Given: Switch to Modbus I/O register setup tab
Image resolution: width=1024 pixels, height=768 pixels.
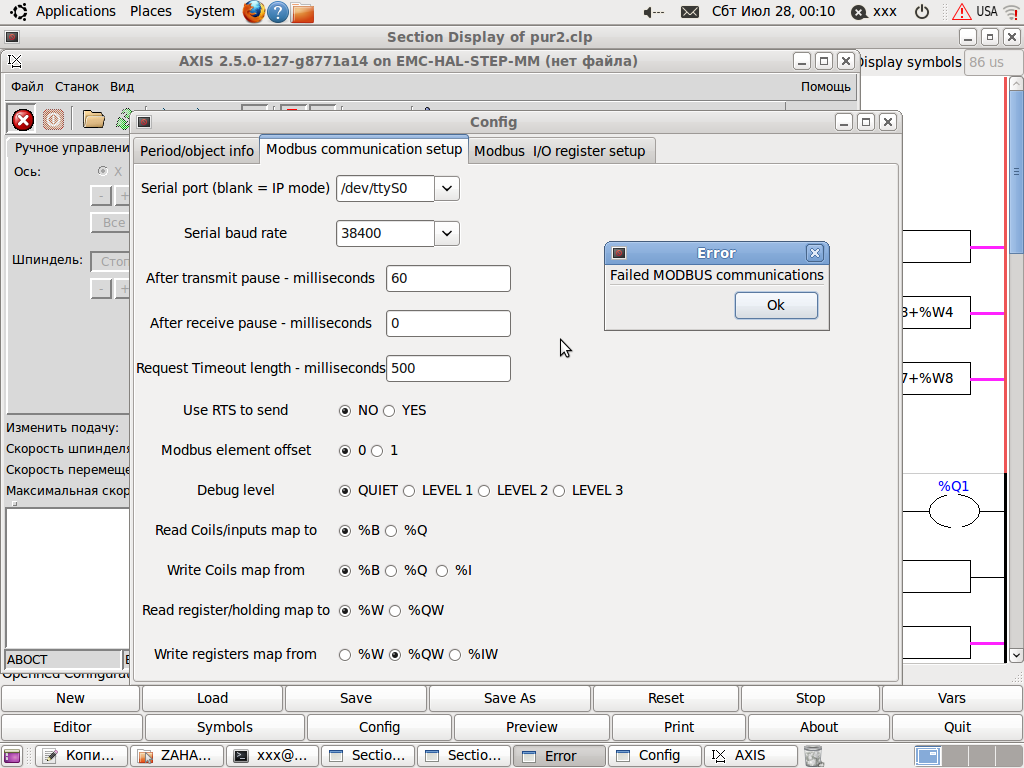Looking at the screenshot, I should (x=560, y=151).
